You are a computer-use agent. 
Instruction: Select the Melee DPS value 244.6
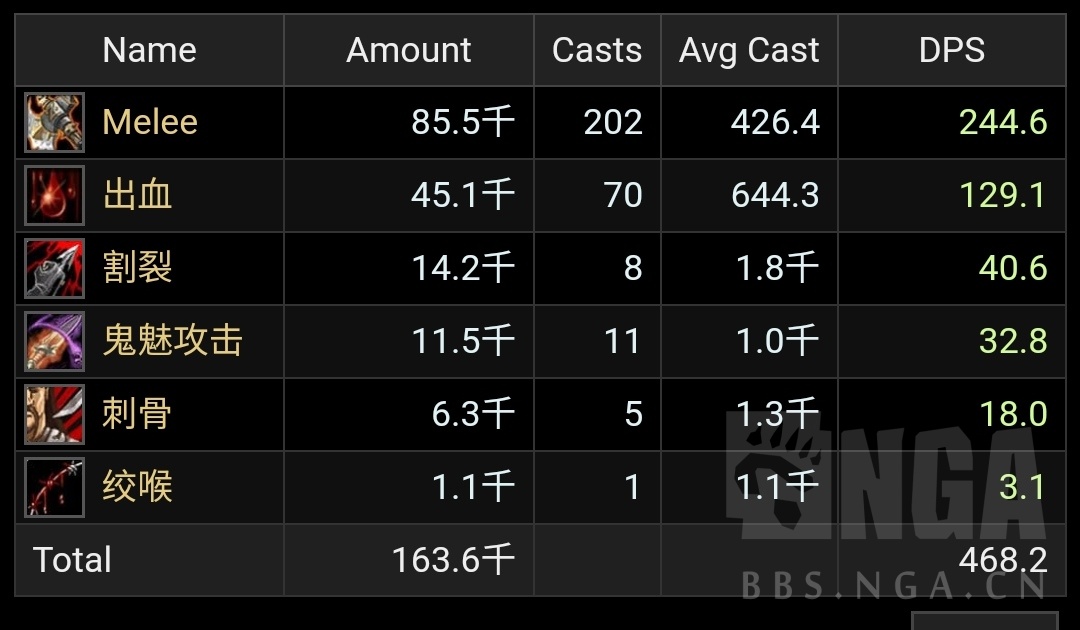(x=1003, y=122)
